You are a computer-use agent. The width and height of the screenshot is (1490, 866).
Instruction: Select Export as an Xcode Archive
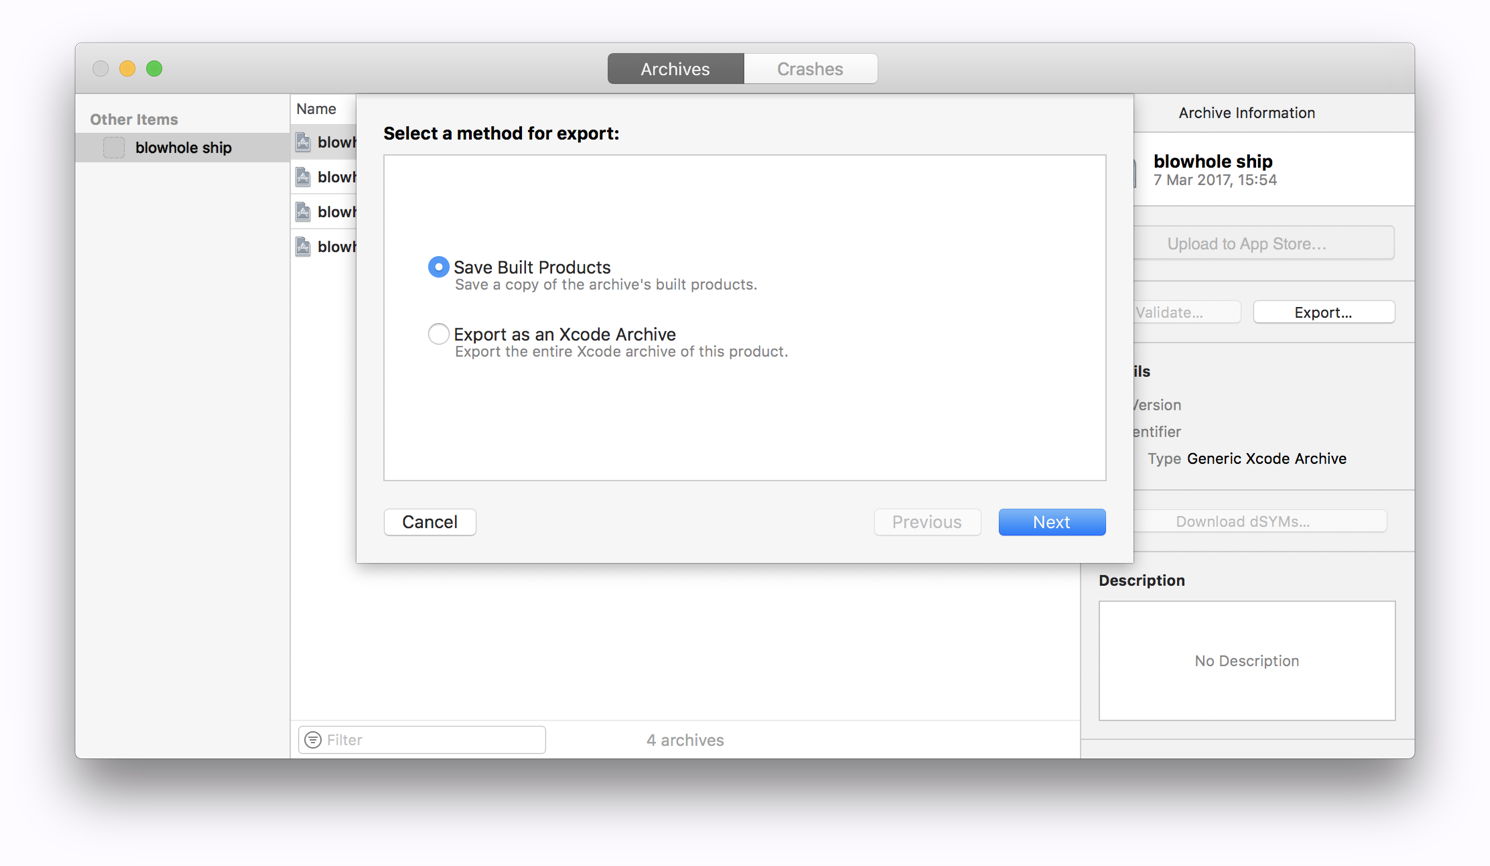coord(438,334)
